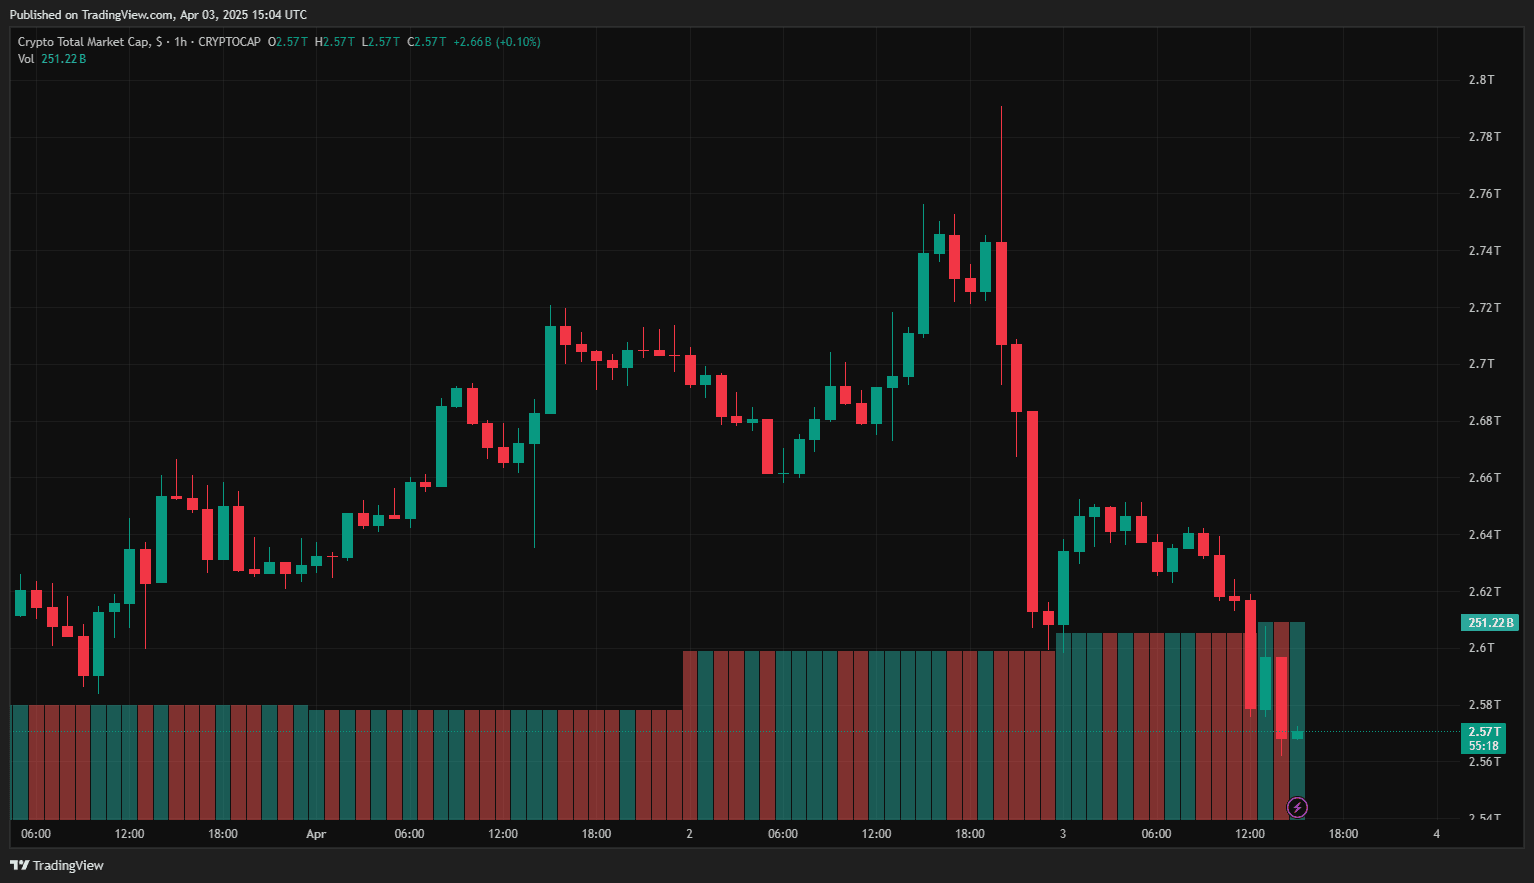Click the 2.68T price axis label
Viewport: 1534px width, 883px height.
tap(1484, 421)
